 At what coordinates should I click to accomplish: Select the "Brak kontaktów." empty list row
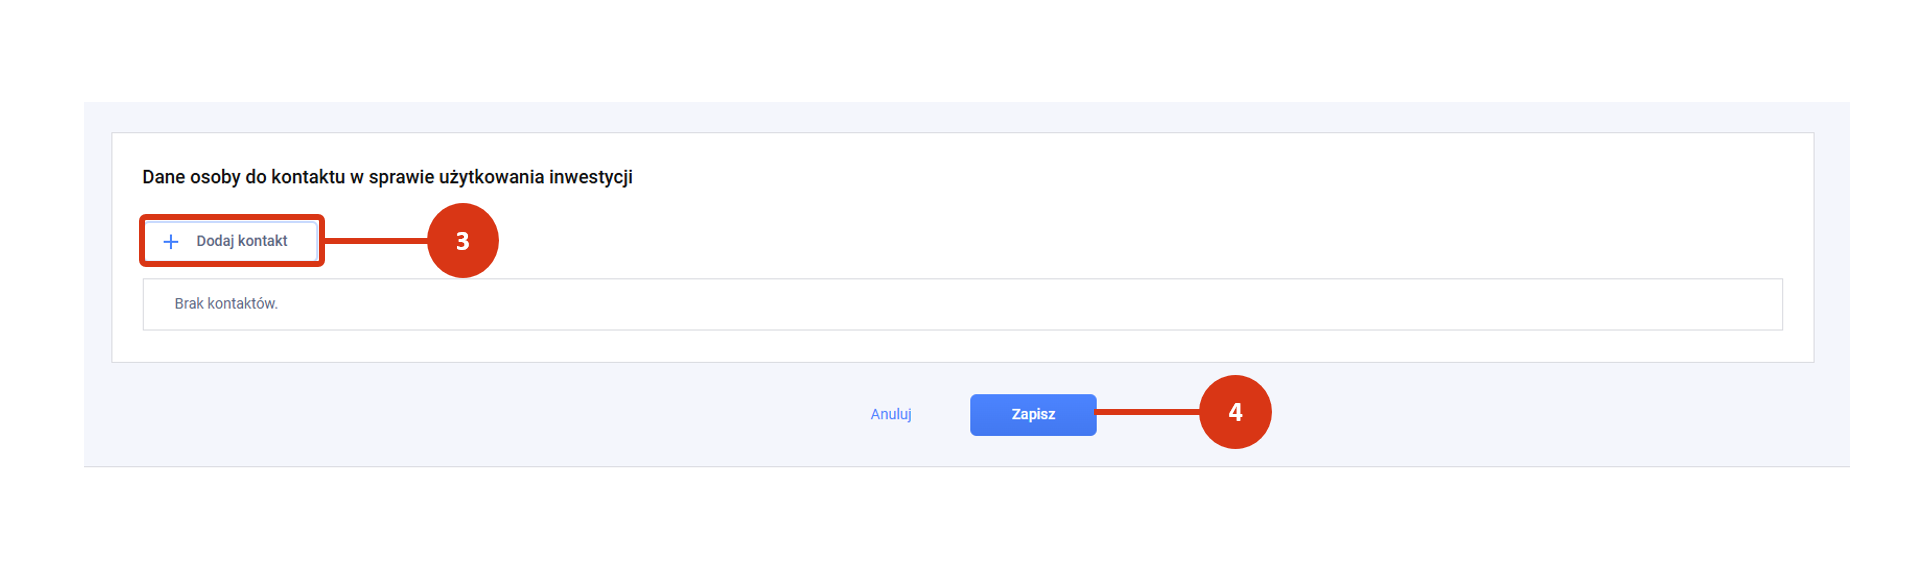962,304
